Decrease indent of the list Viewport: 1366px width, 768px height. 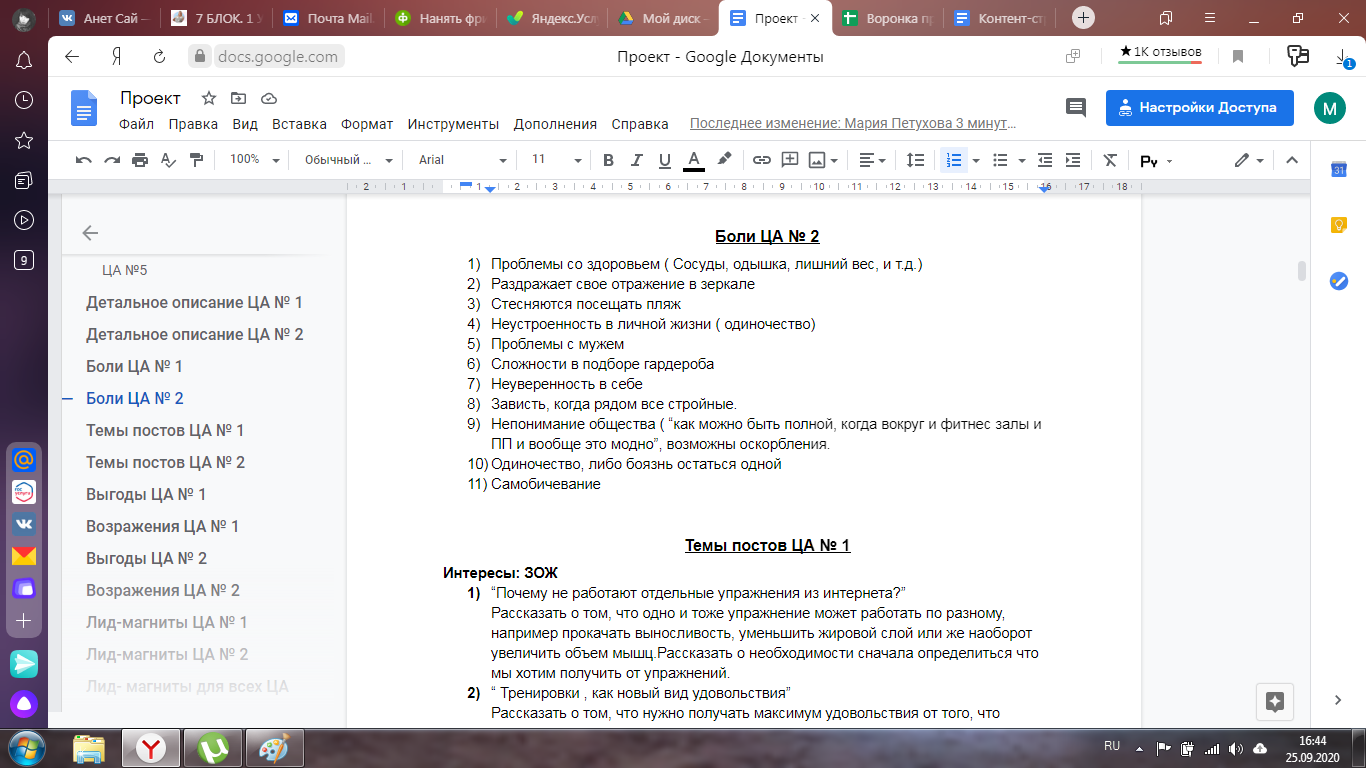pos(1045,160)
